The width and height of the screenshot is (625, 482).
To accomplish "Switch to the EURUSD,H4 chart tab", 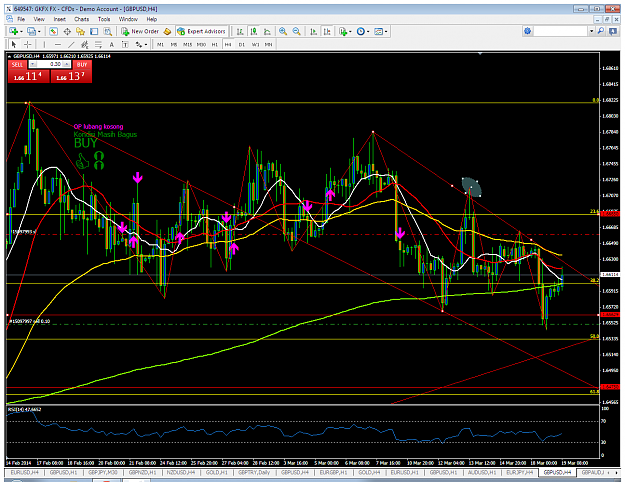I will point(24,472).
